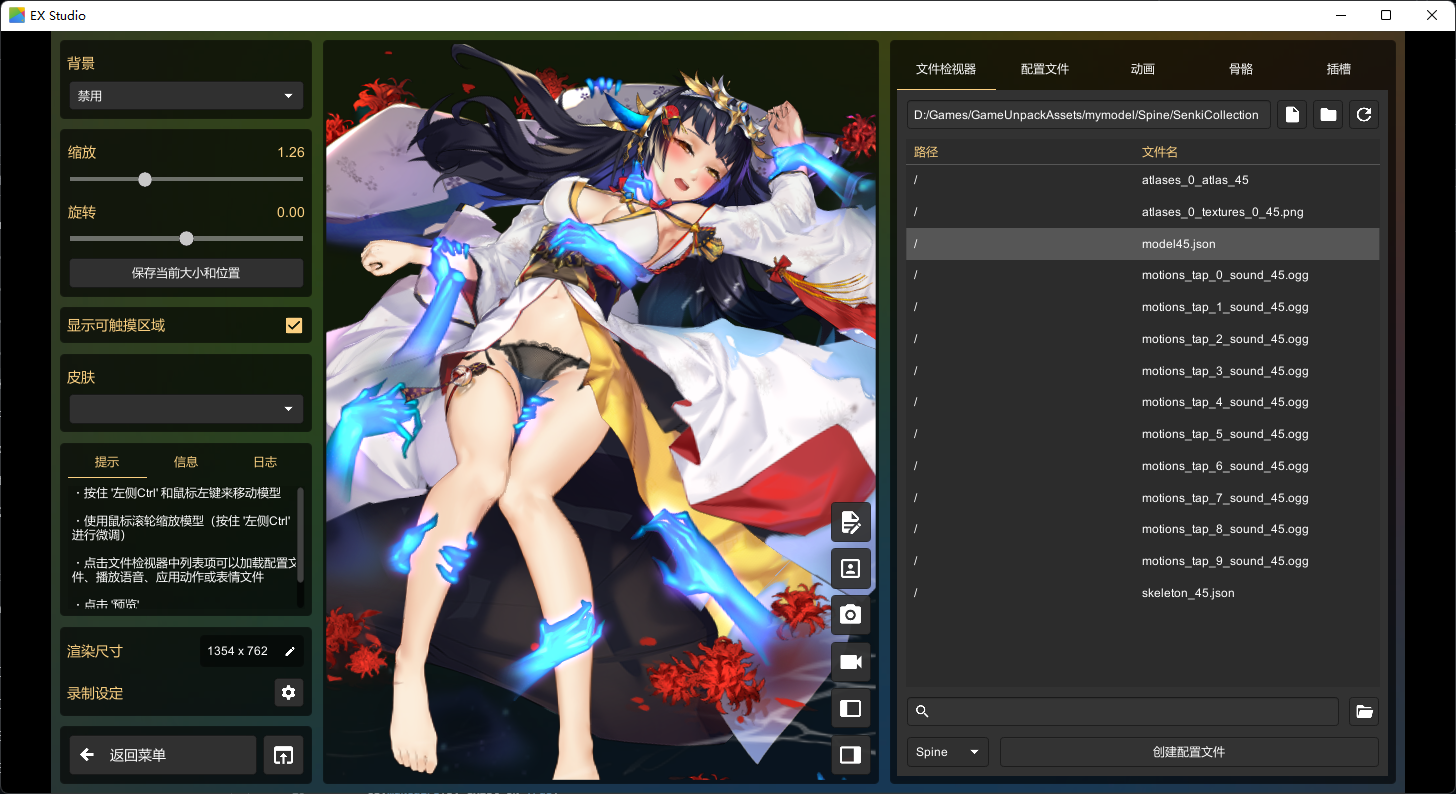Click the 返回菜单 button

[163, 755]
